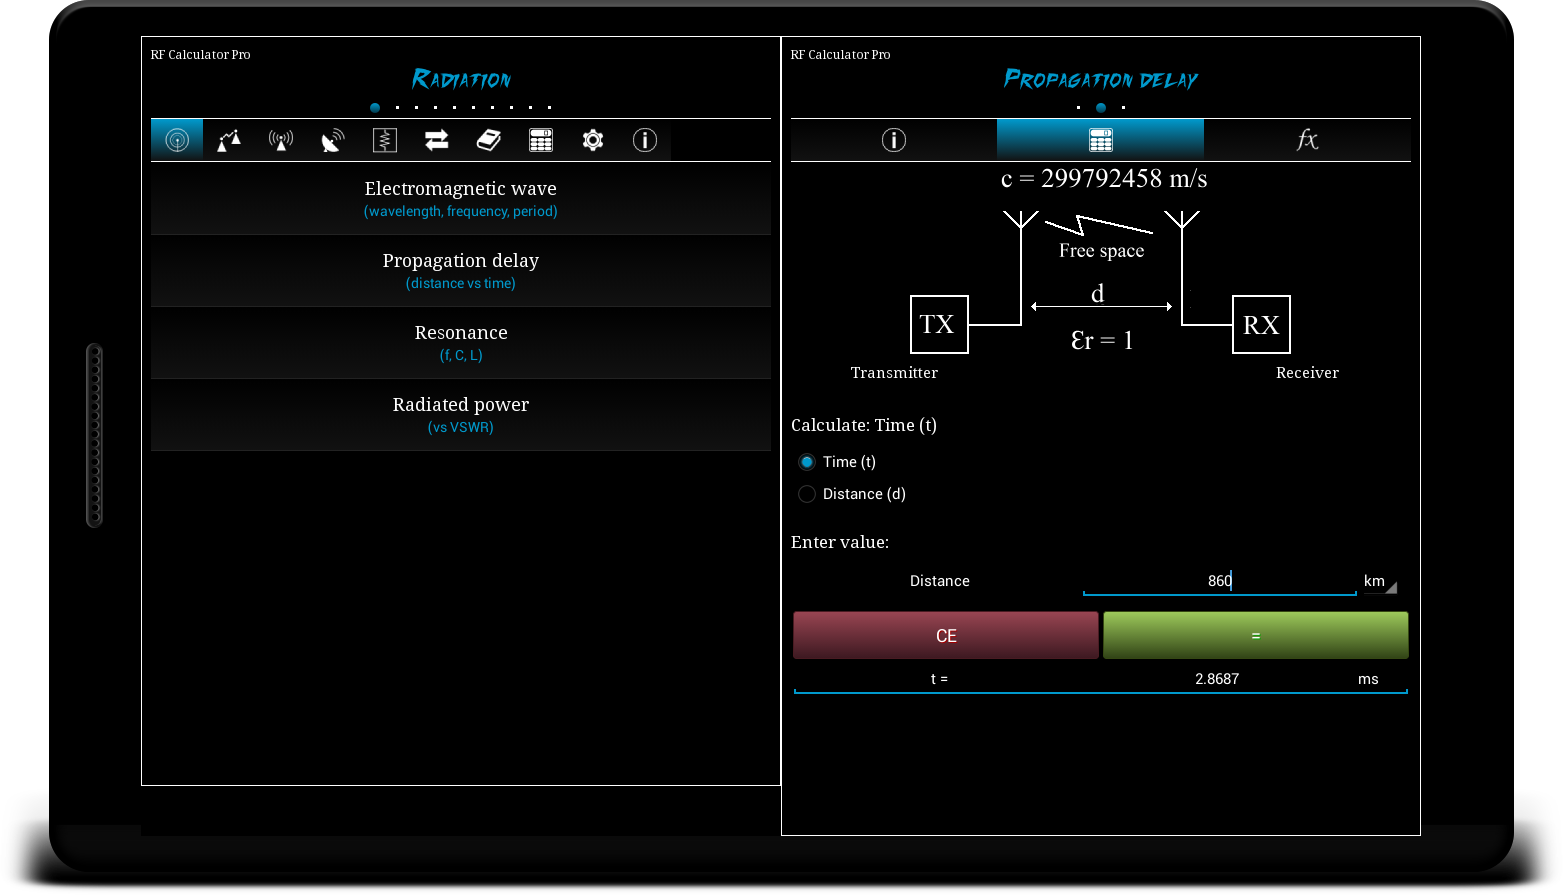Open the calculator icon in left toolbar
This screenshot has width=1563, height=895.
[x=541, y=140]
